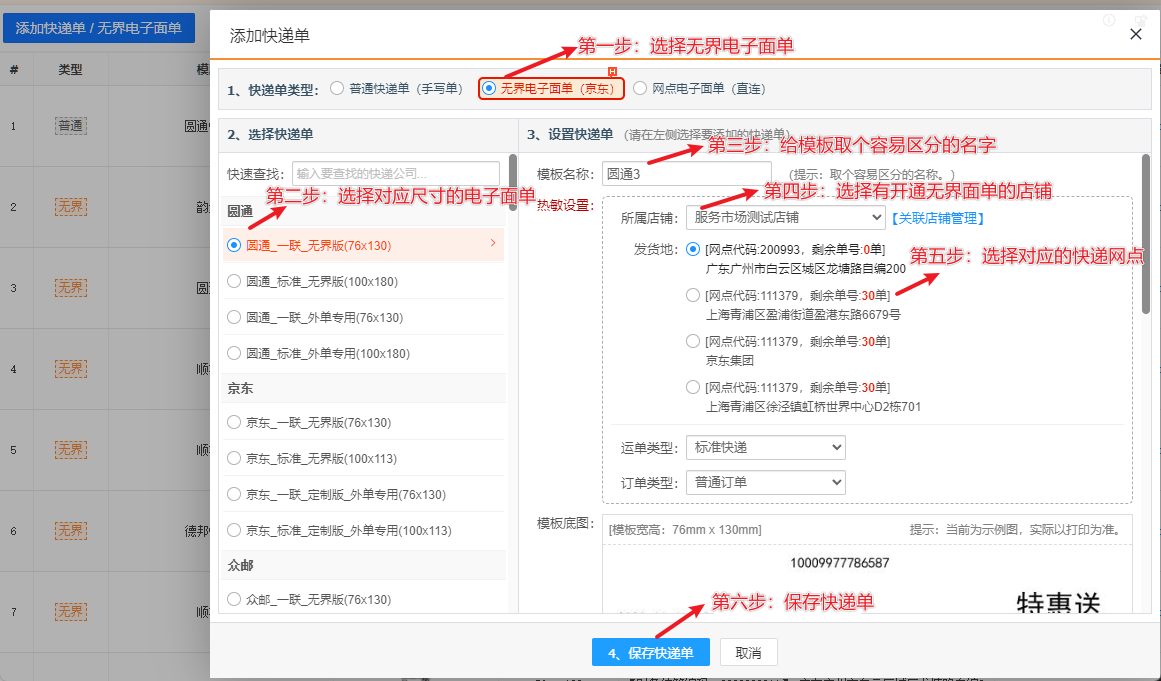Pick 京东_一联_无界版(76x130) template

click(x=234, y=423)
